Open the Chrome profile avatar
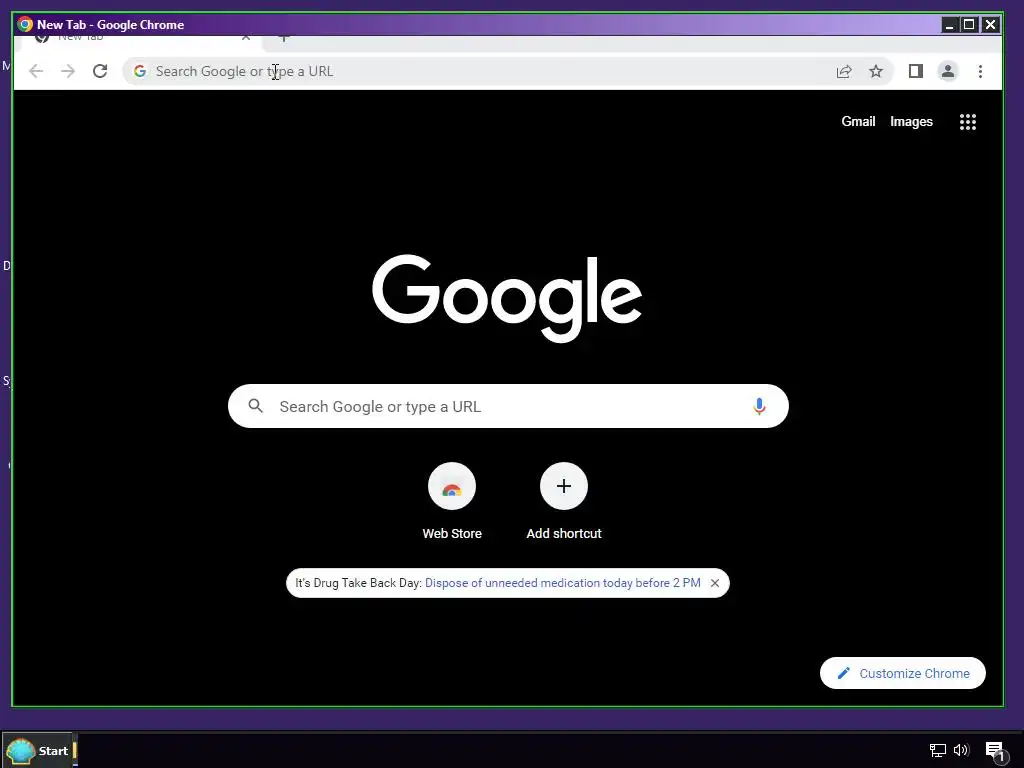 [x=948, y=71]
